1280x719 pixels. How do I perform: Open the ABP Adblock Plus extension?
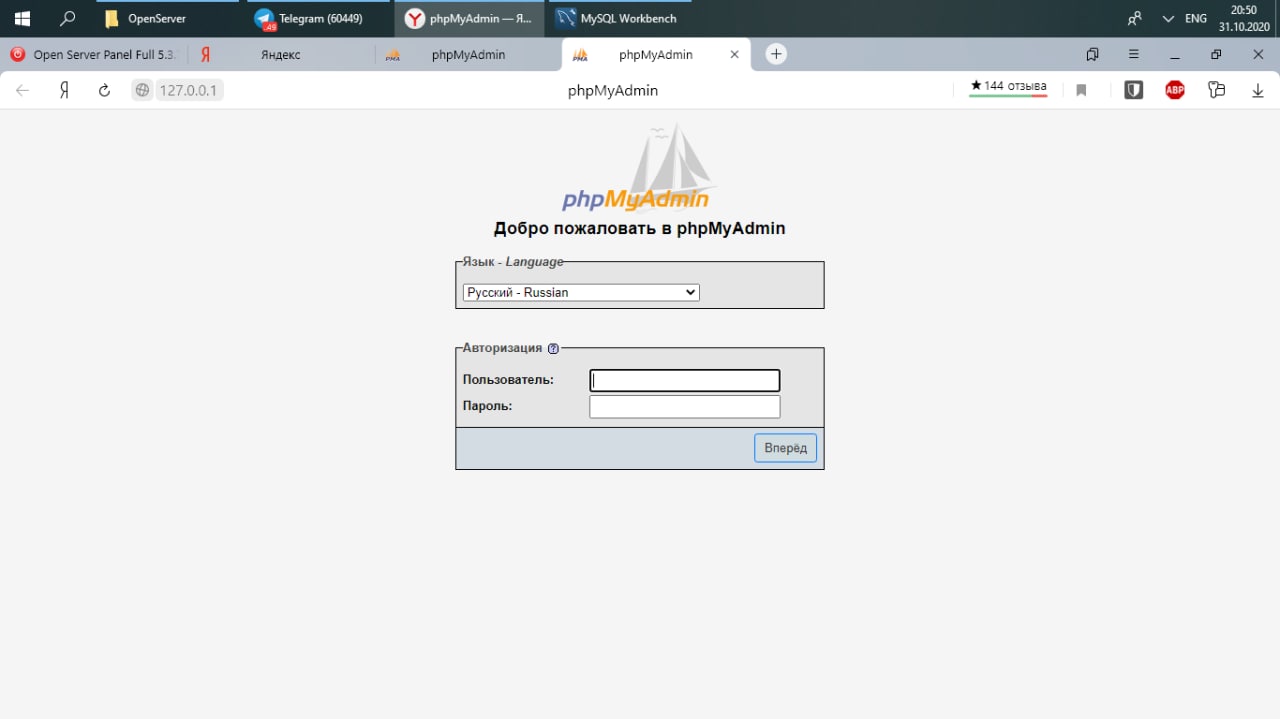[1175, 90]
